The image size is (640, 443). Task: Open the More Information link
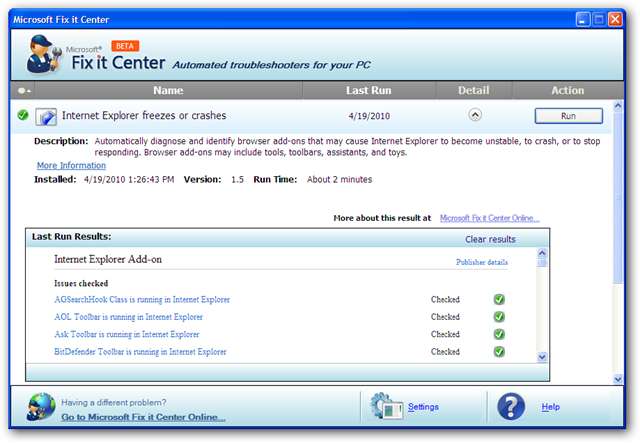(71, 165)
